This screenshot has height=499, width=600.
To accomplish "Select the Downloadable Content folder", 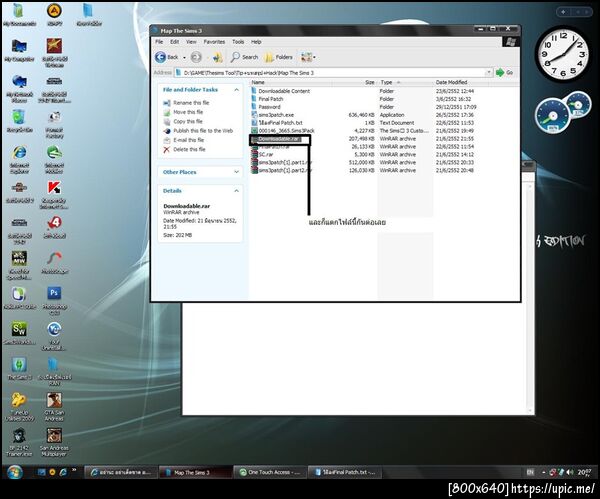I will pos(284,91).
